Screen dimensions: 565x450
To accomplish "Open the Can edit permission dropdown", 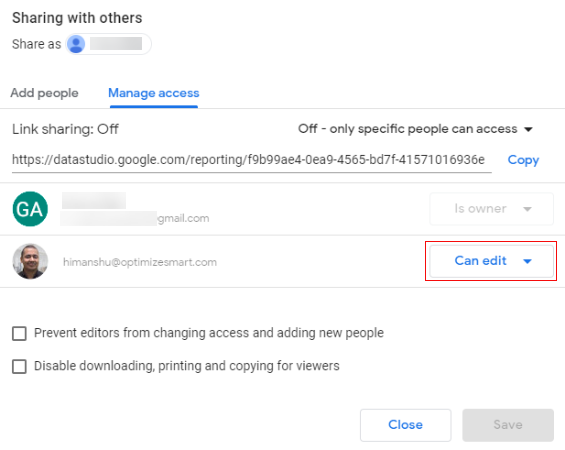I will [x=491, y=261].
